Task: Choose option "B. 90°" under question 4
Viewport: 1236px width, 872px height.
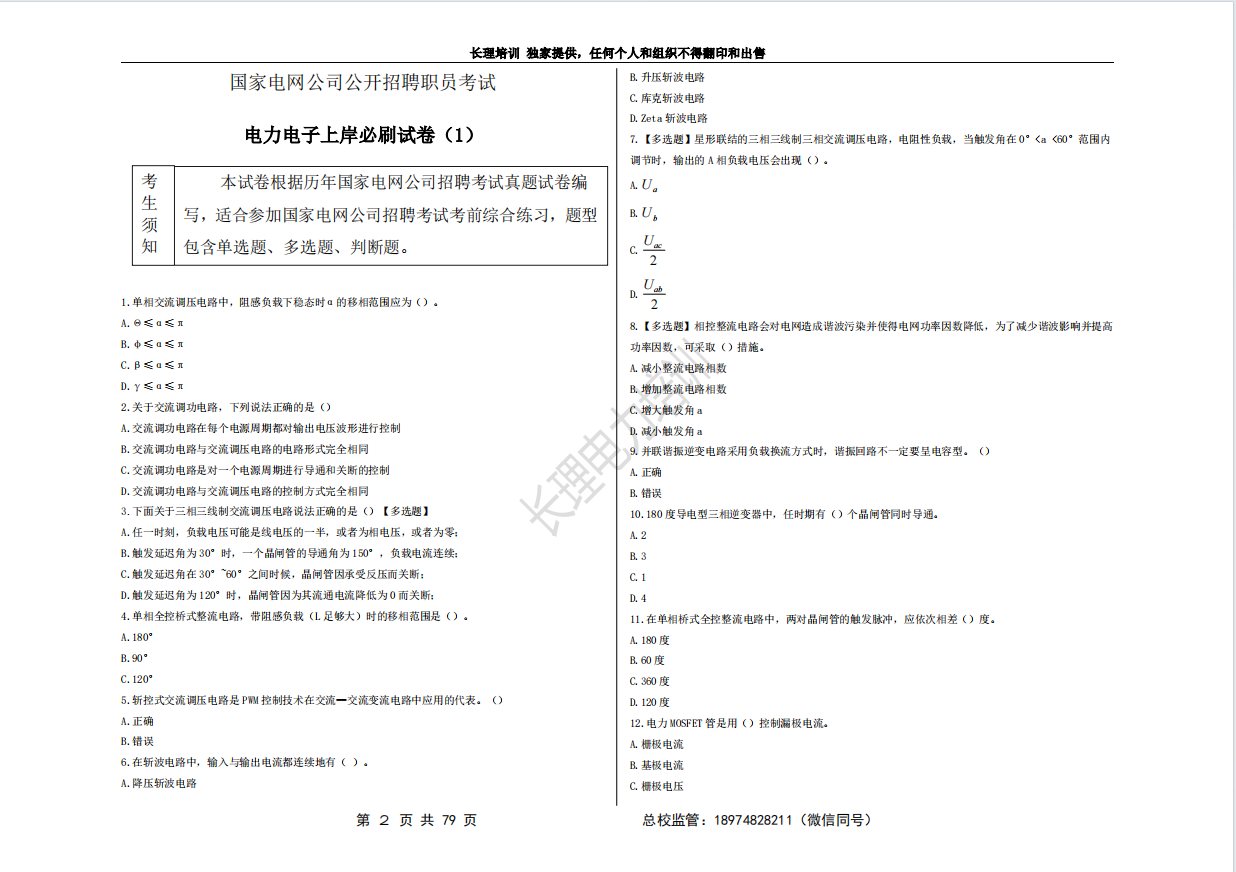Action: [134, 658]
